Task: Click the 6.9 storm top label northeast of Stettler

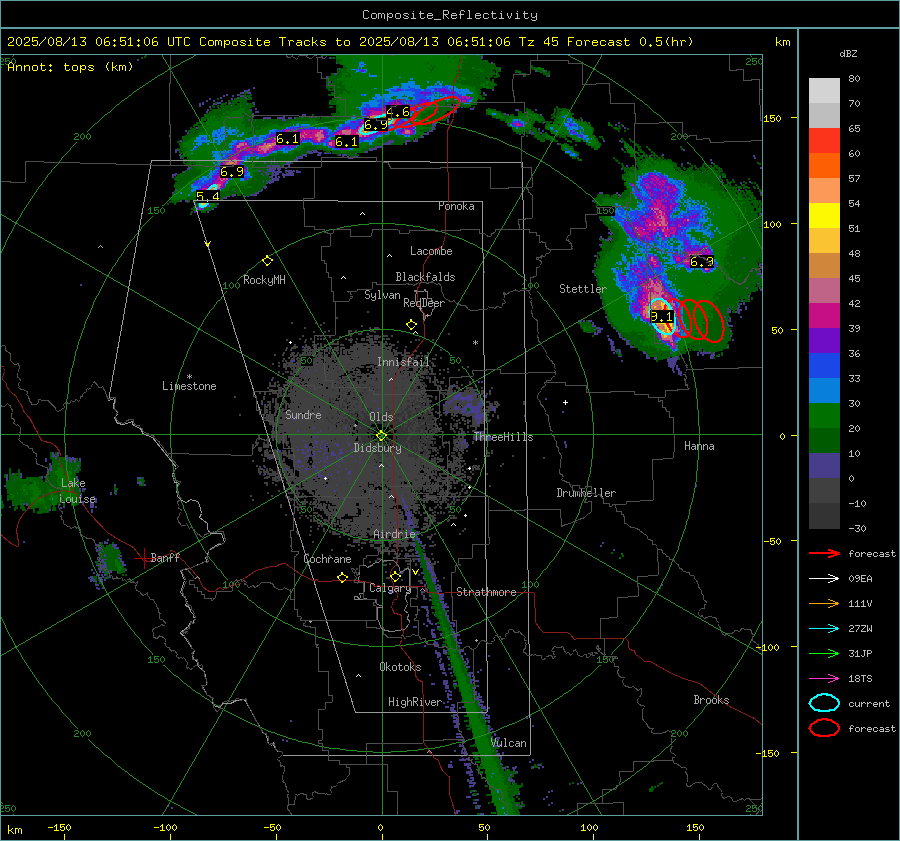Action: pyautogui.click(x=701, y=262)
